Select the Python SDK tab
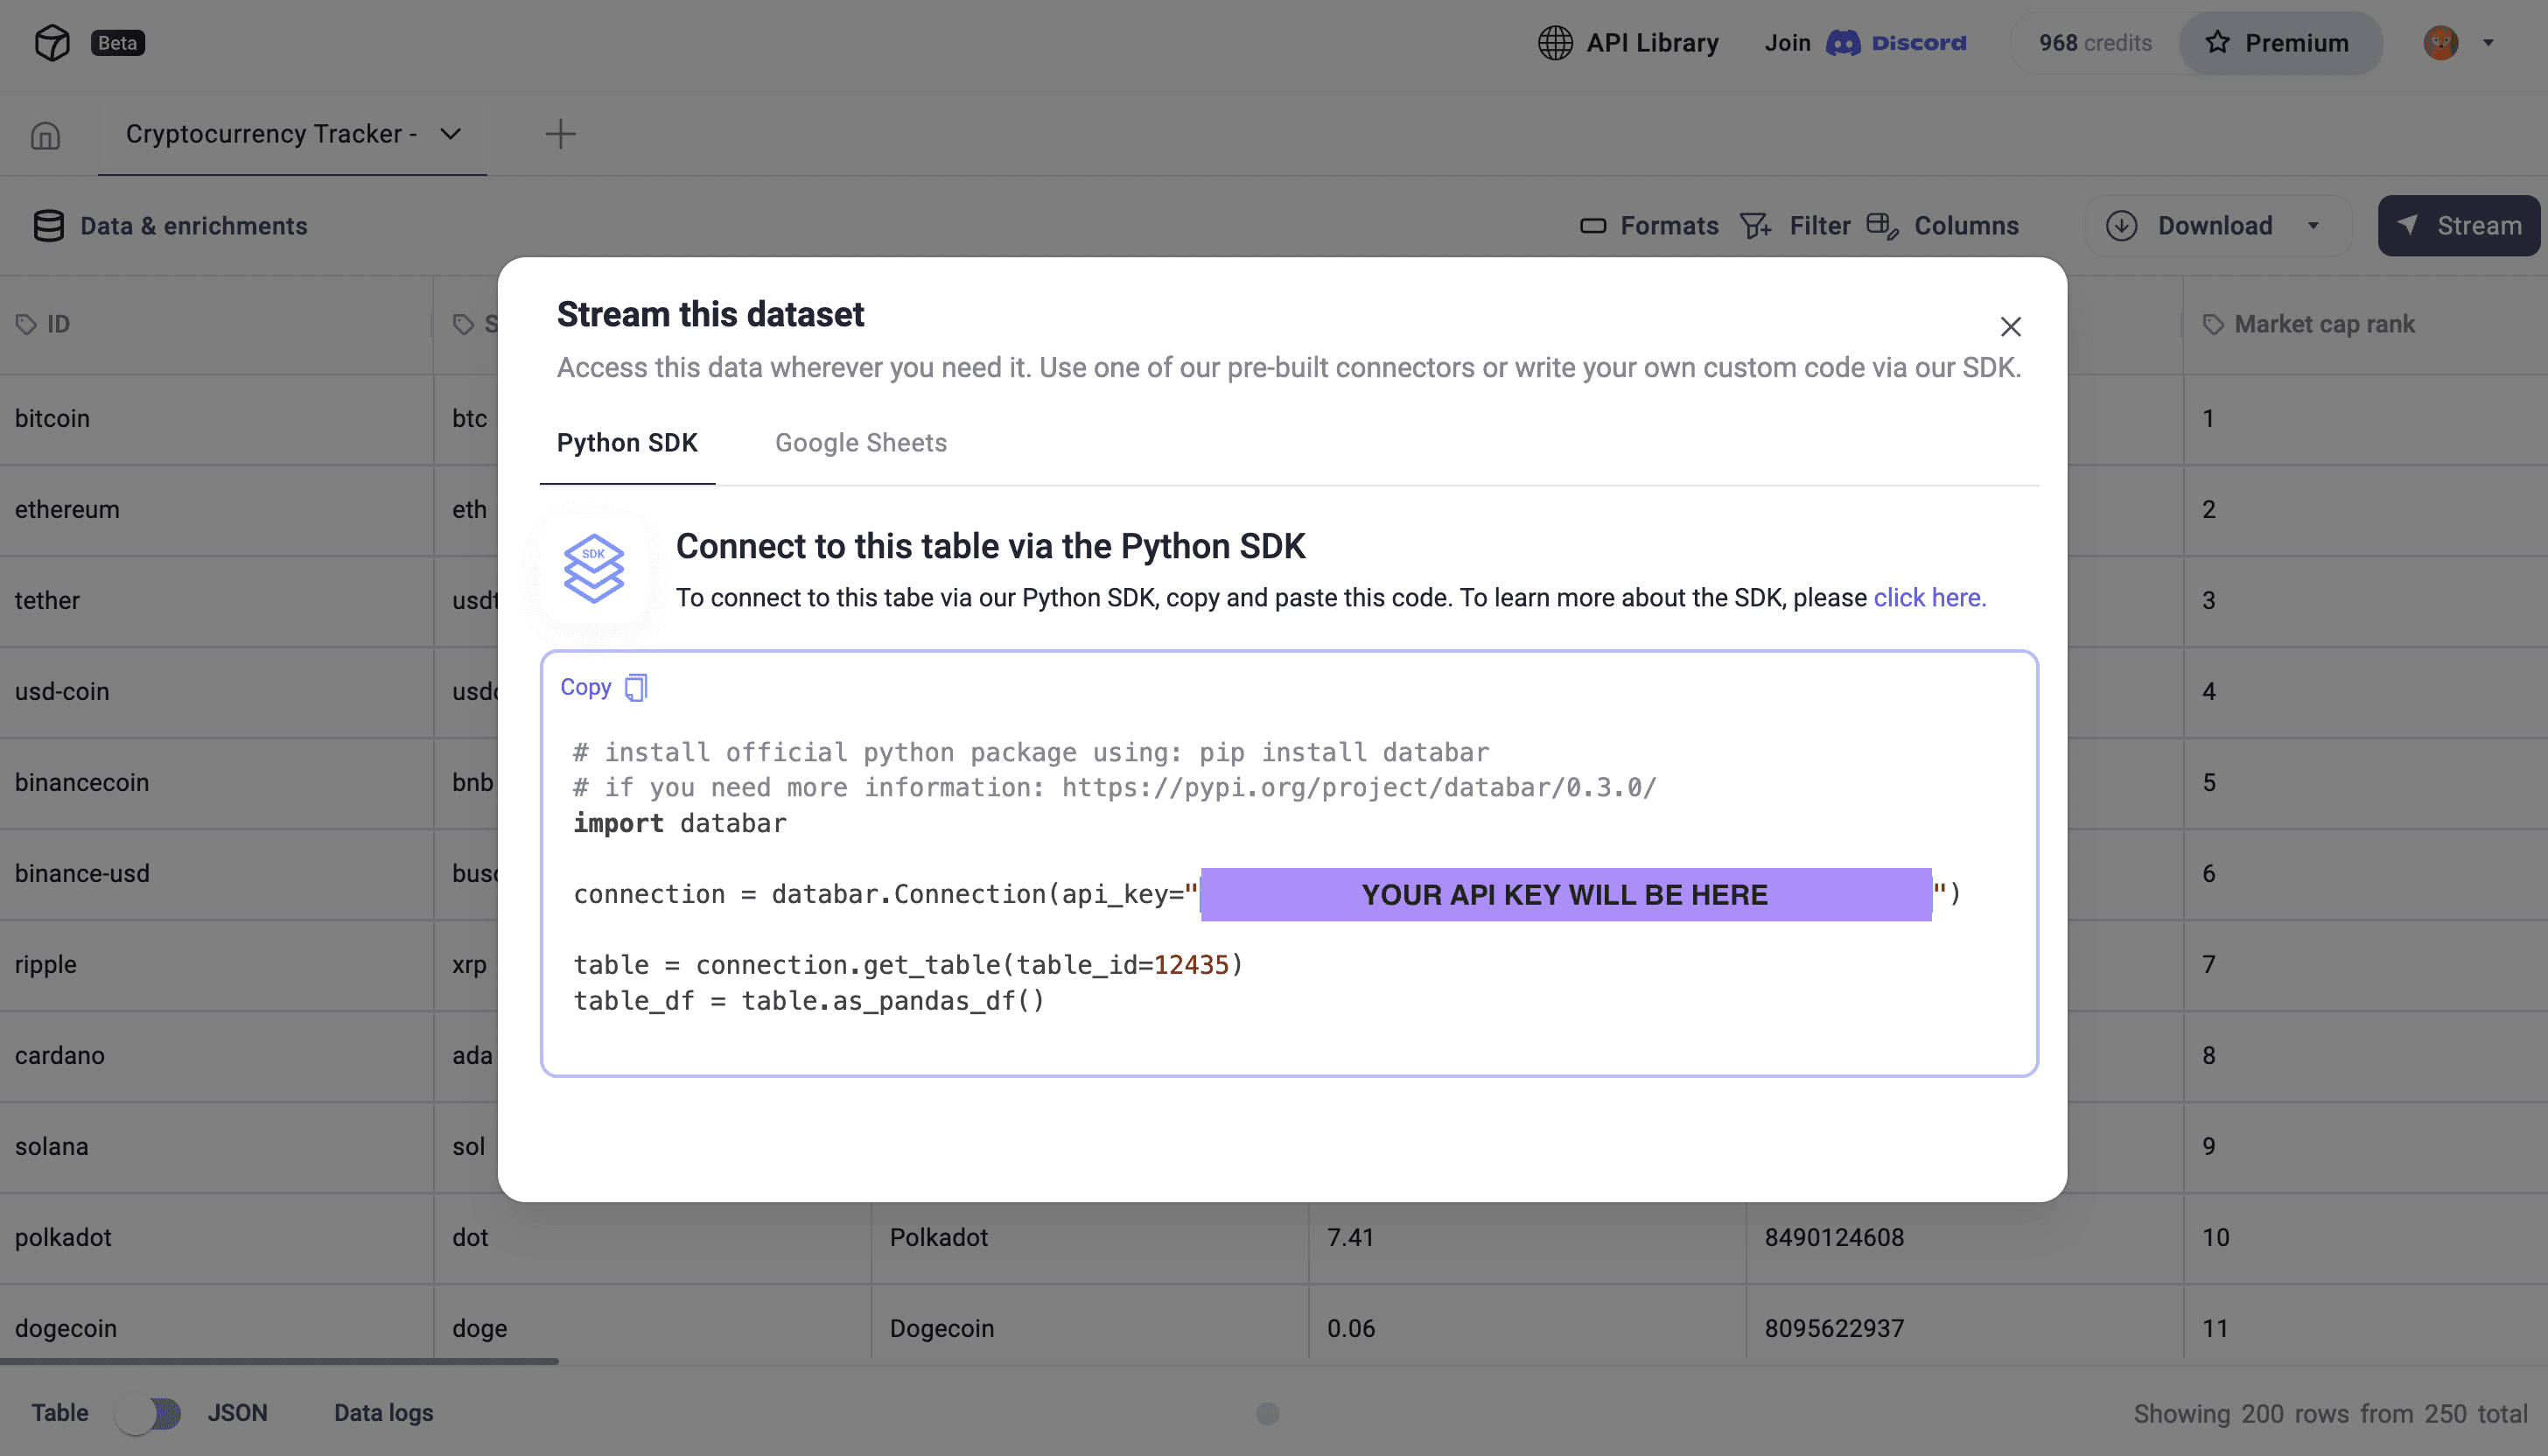This screenshot has width=2548, height=1456. pos(627,443)
